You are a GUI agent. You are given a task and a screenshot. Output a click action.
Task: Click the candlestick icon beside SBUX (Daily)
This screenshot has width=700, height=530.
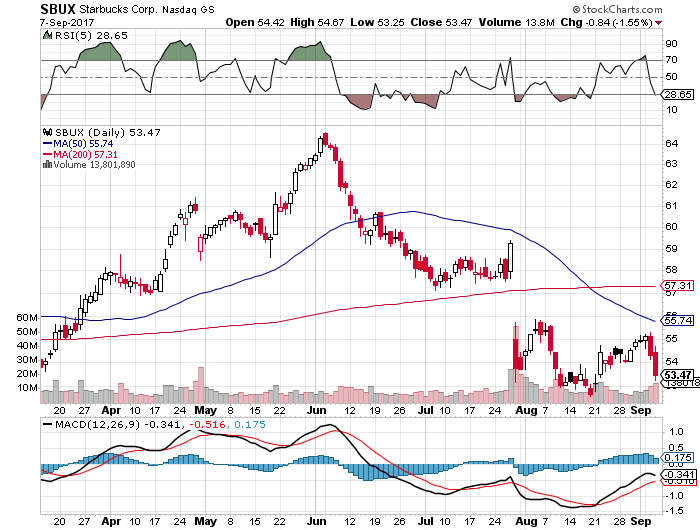[48, 132]
